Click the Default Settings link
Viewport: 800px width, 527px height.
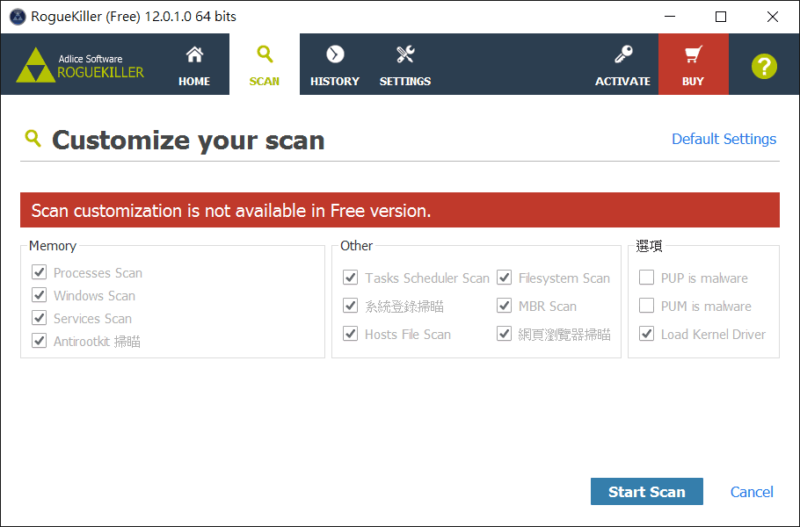point(723,139)
